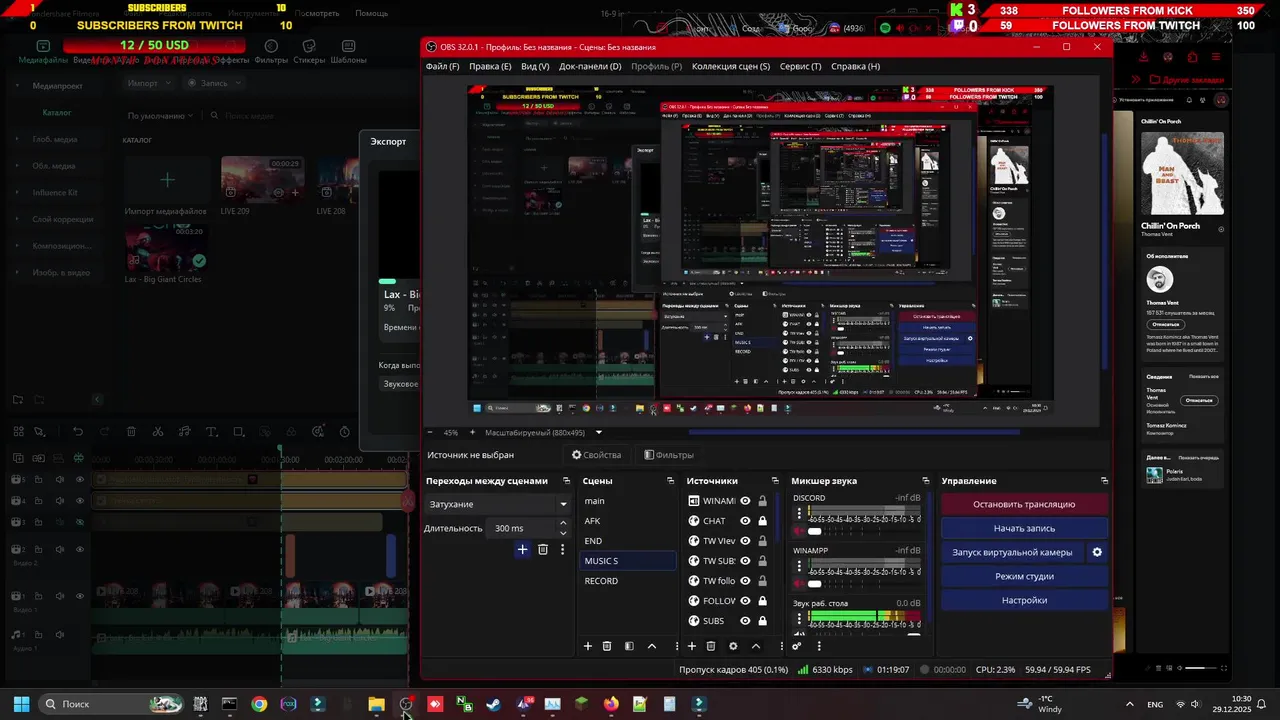Screen dimensions: 1280x720
Task: Open Шаблоны section in Filmora window
Action: [x=349, y=53]
